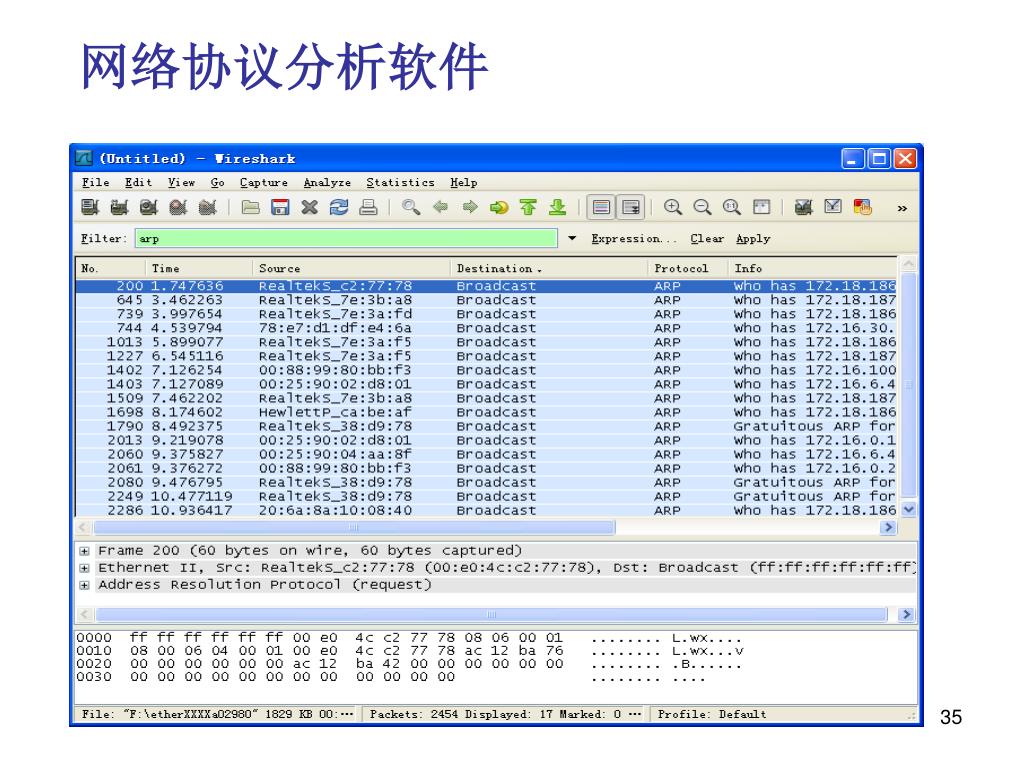This screenshot has height=768, width=1024.
Task: Open display filters toolbar icon
Action: click(833, 208)
